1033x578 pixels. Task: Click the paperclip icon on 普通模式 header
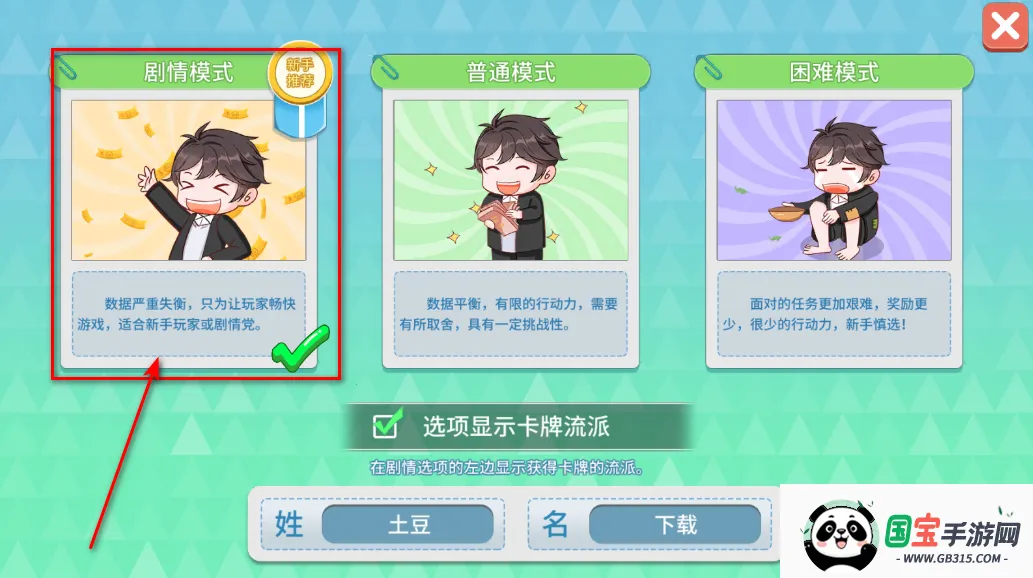click(387, 68)
